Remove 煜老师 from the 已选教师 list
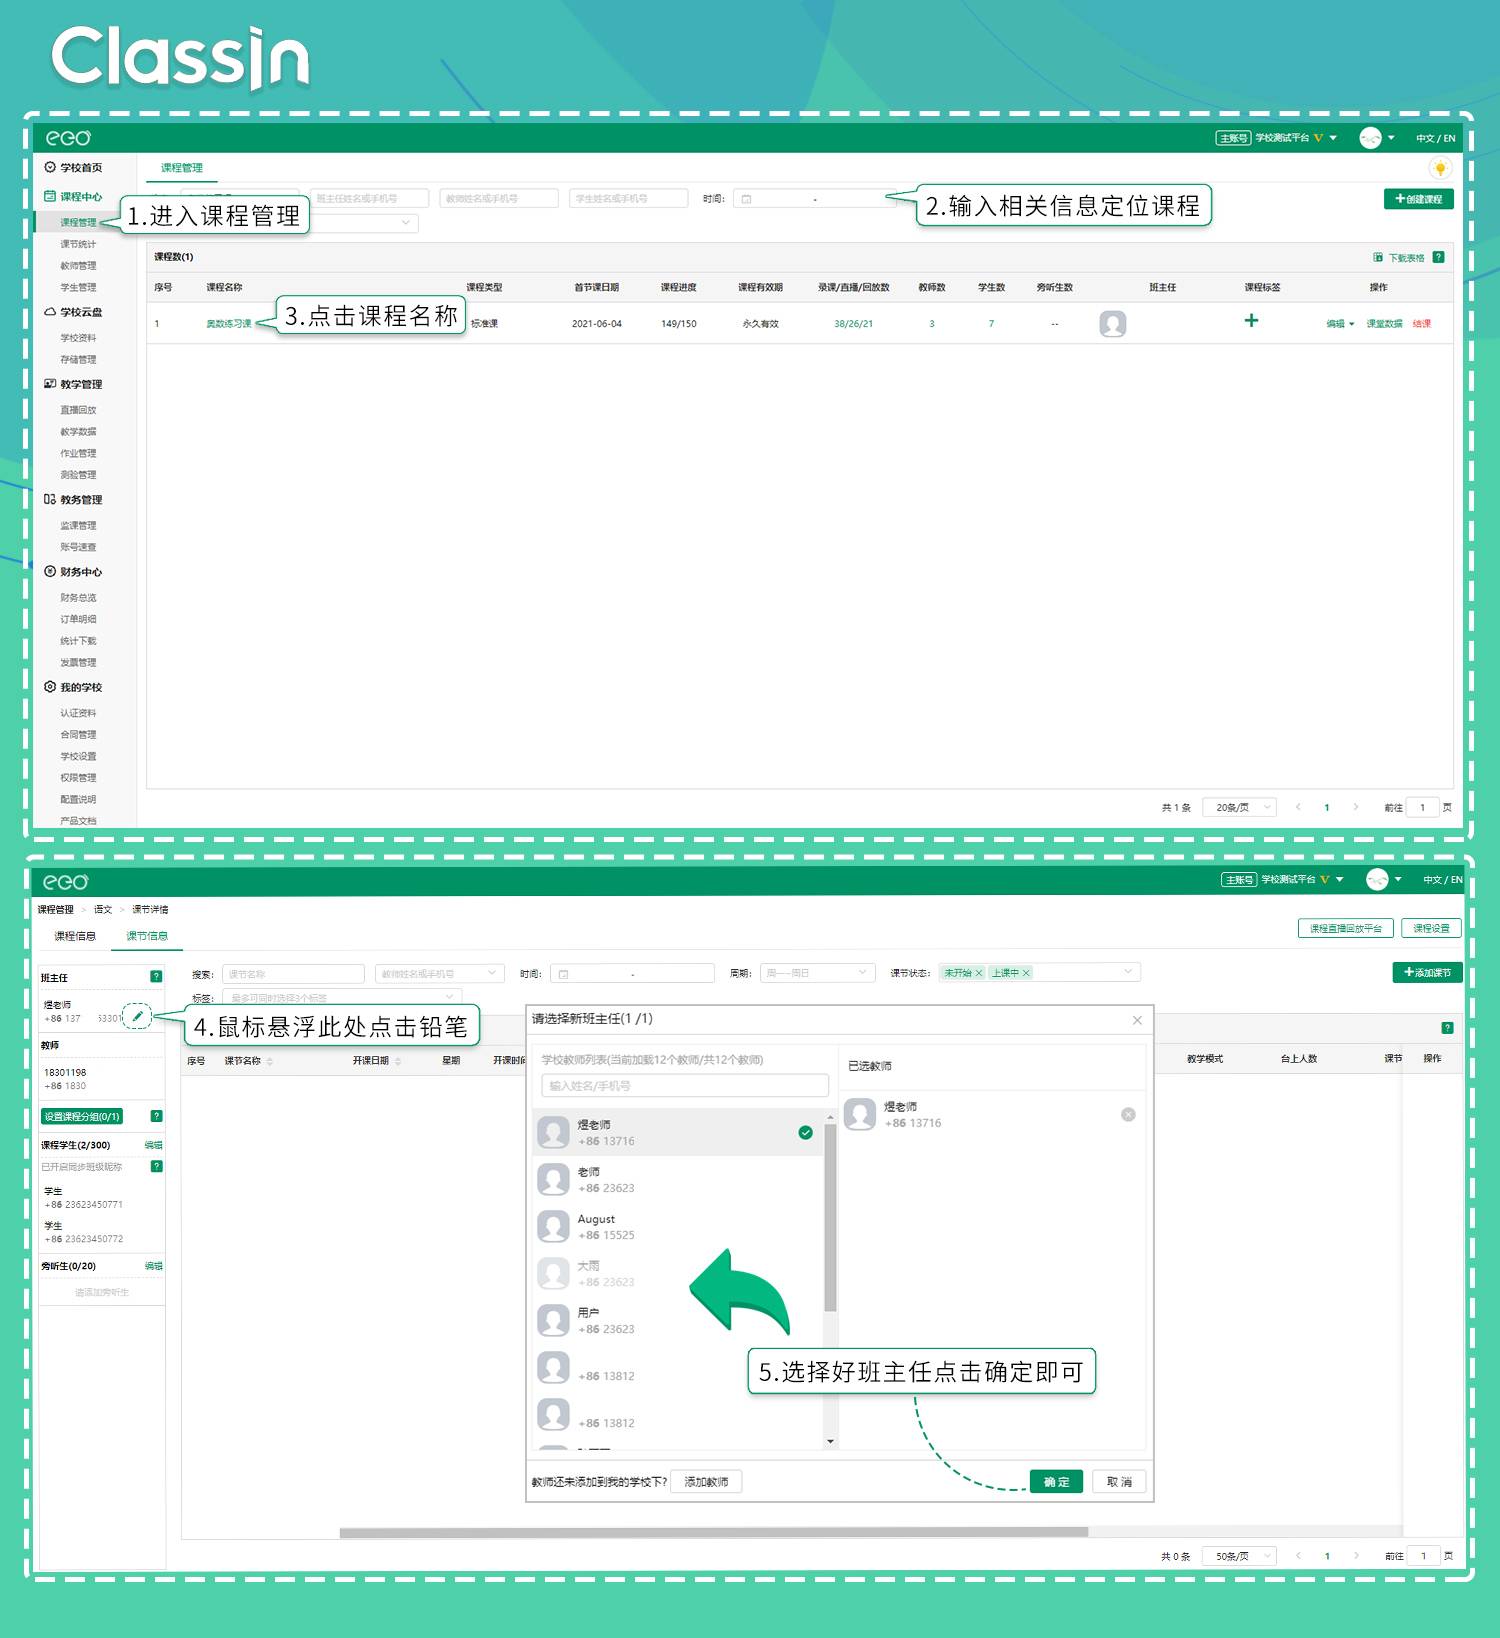Viewport: 1500px width, 1638px height. pos(1128,1114)
